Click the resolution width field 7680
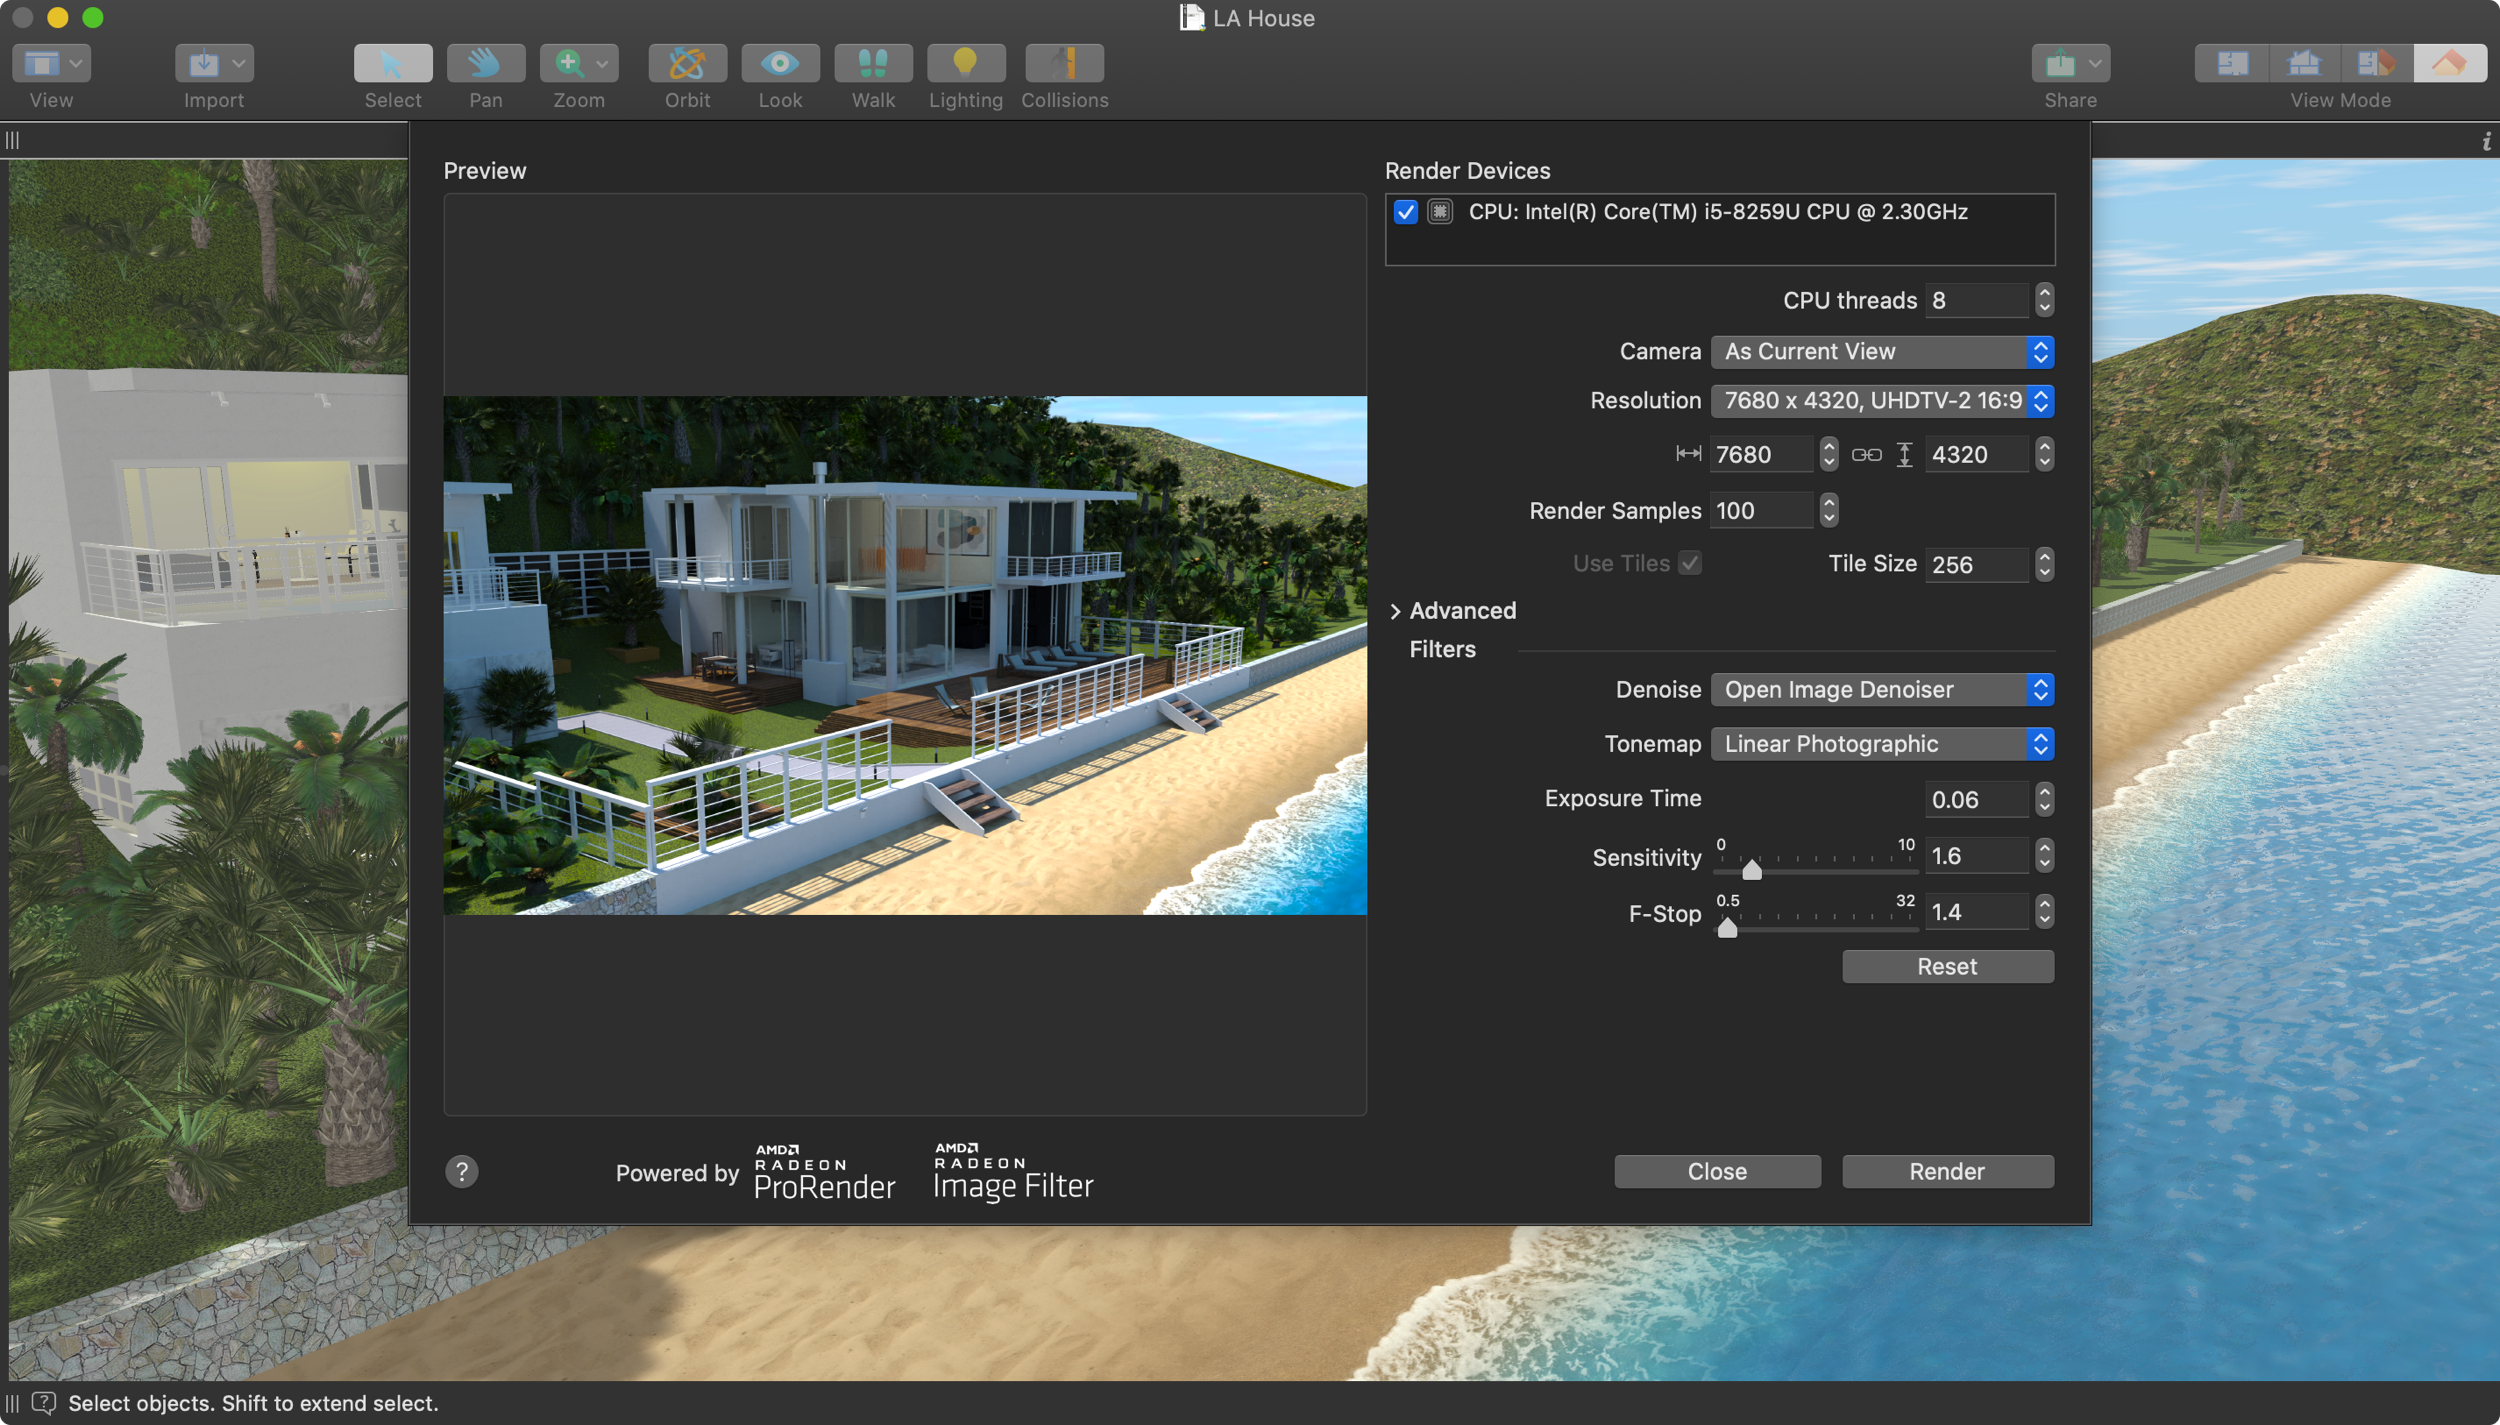2500x1425 pixels. [1762, 454]
